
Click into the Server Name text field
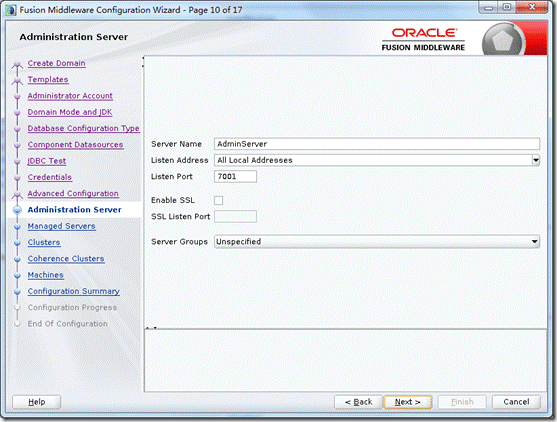377,144
